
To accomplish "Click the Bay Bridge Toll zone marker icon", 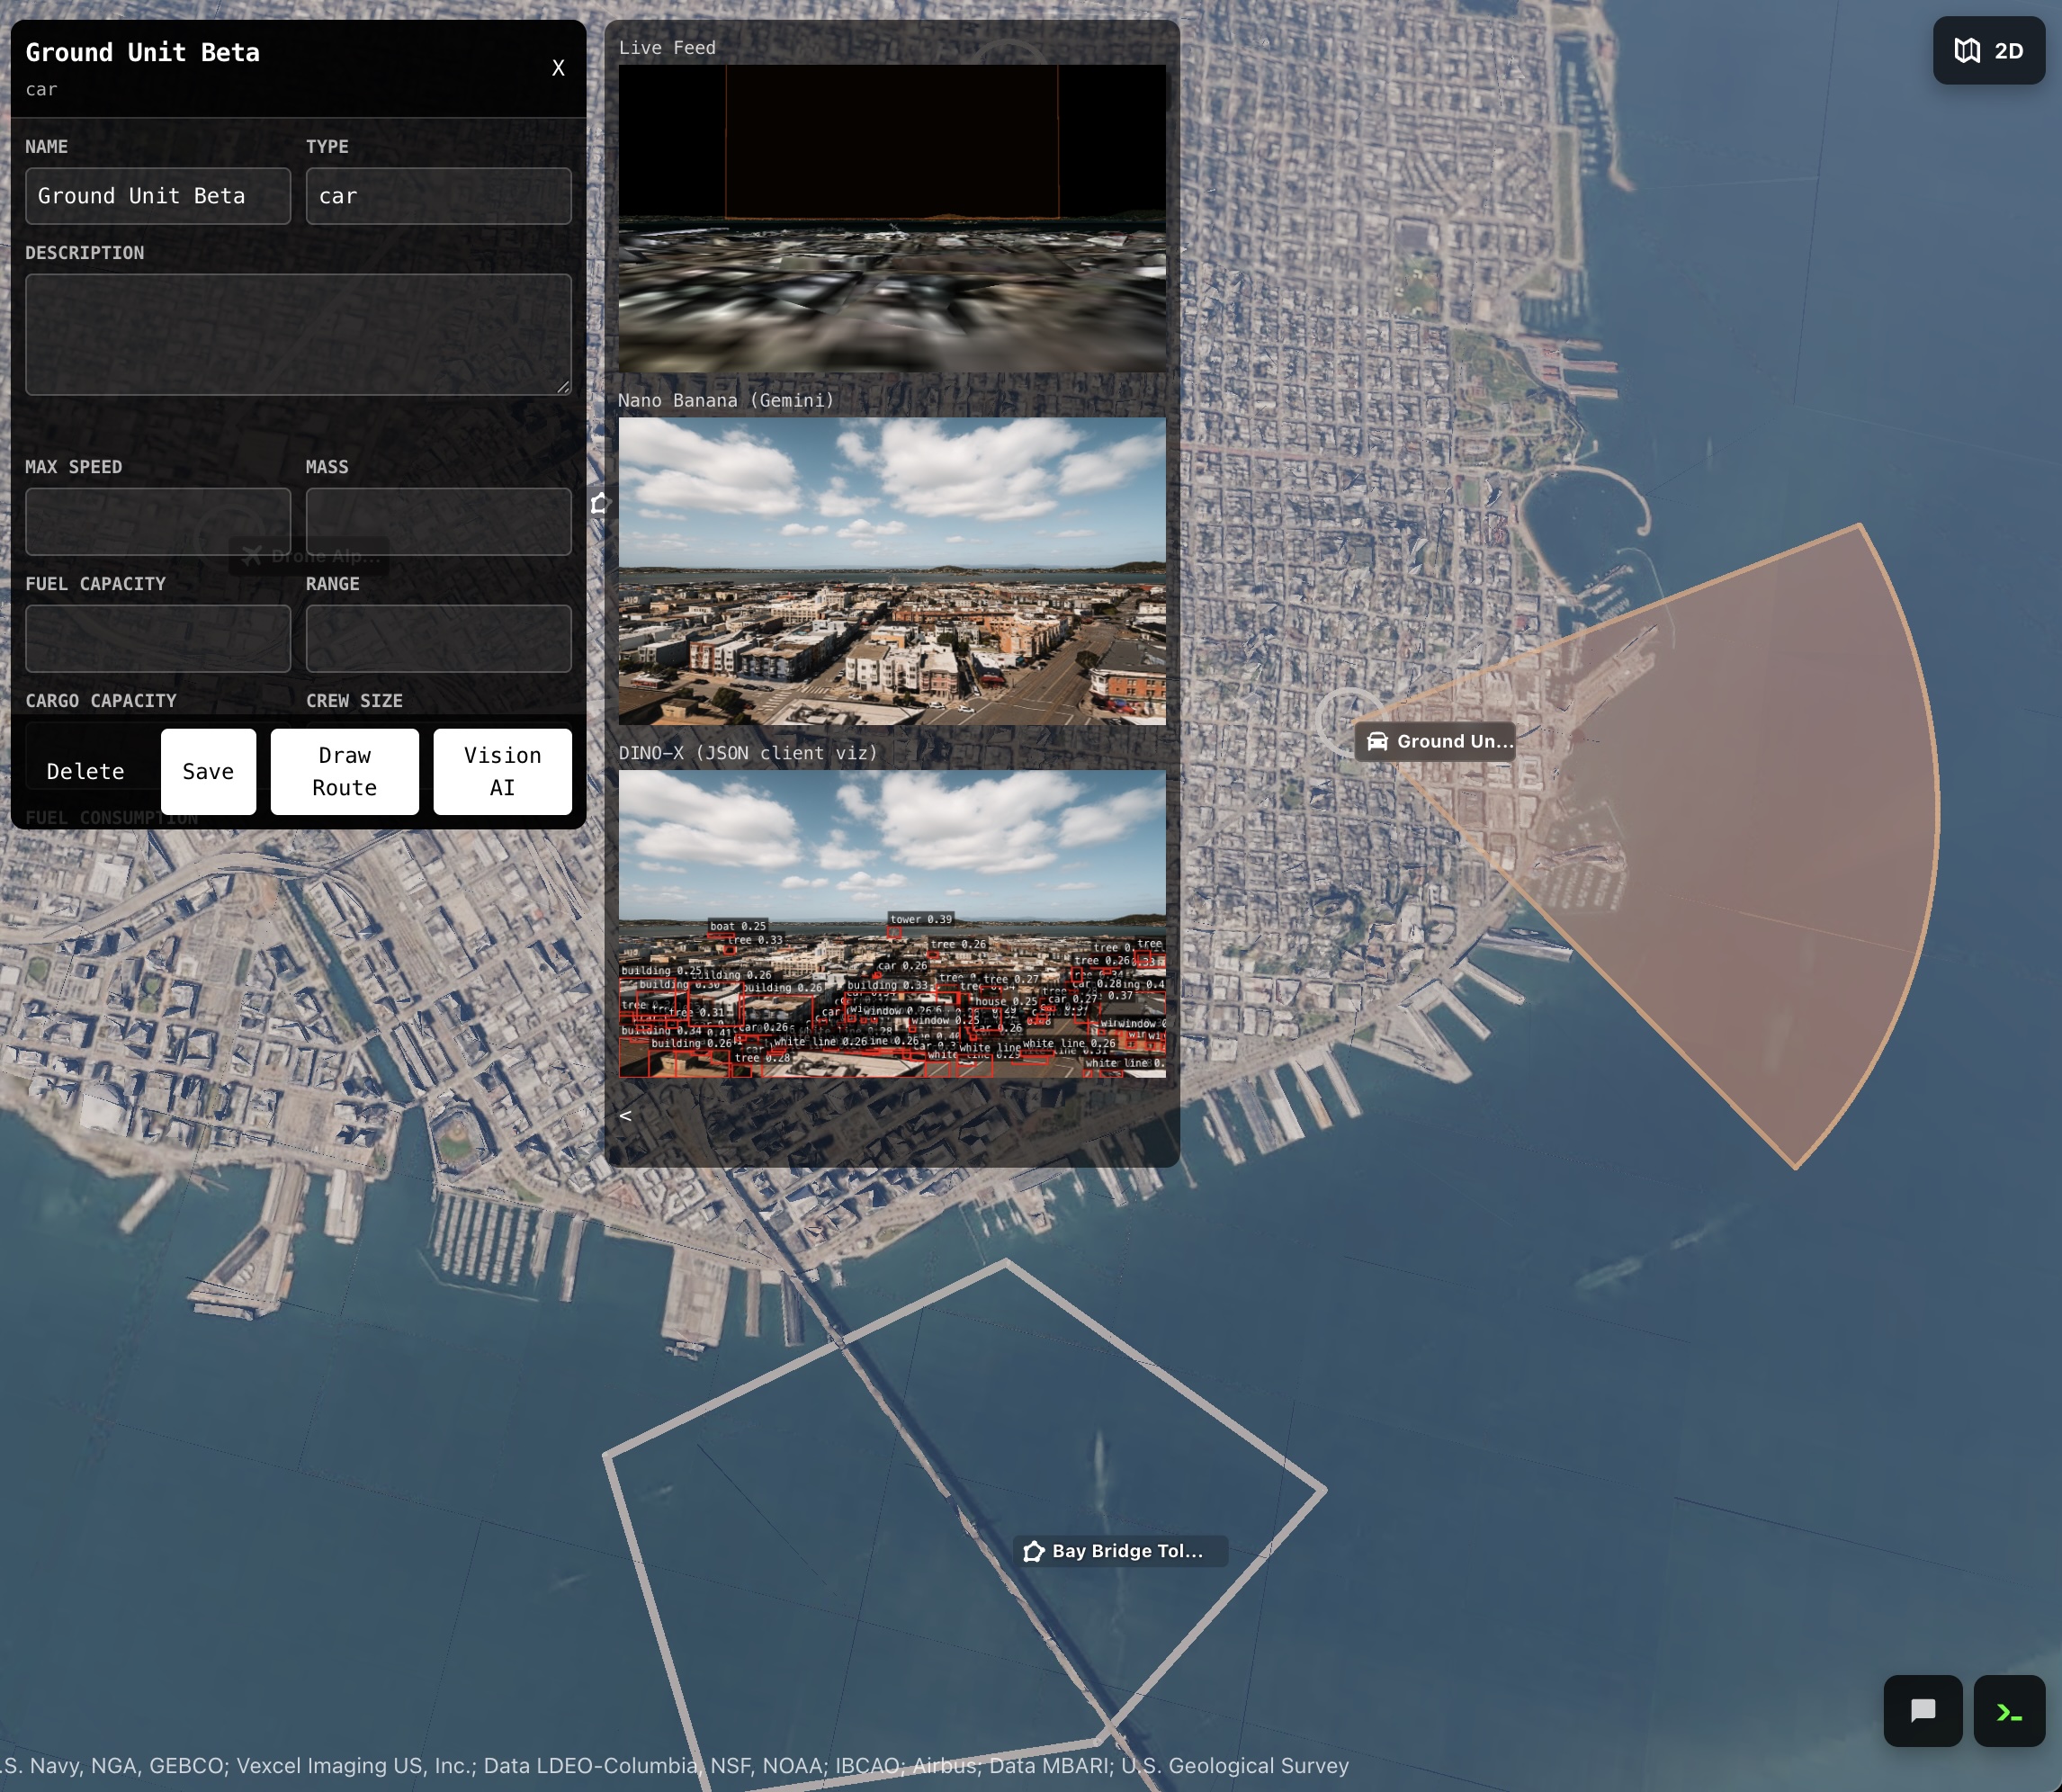I will tap(1034, 1551).
